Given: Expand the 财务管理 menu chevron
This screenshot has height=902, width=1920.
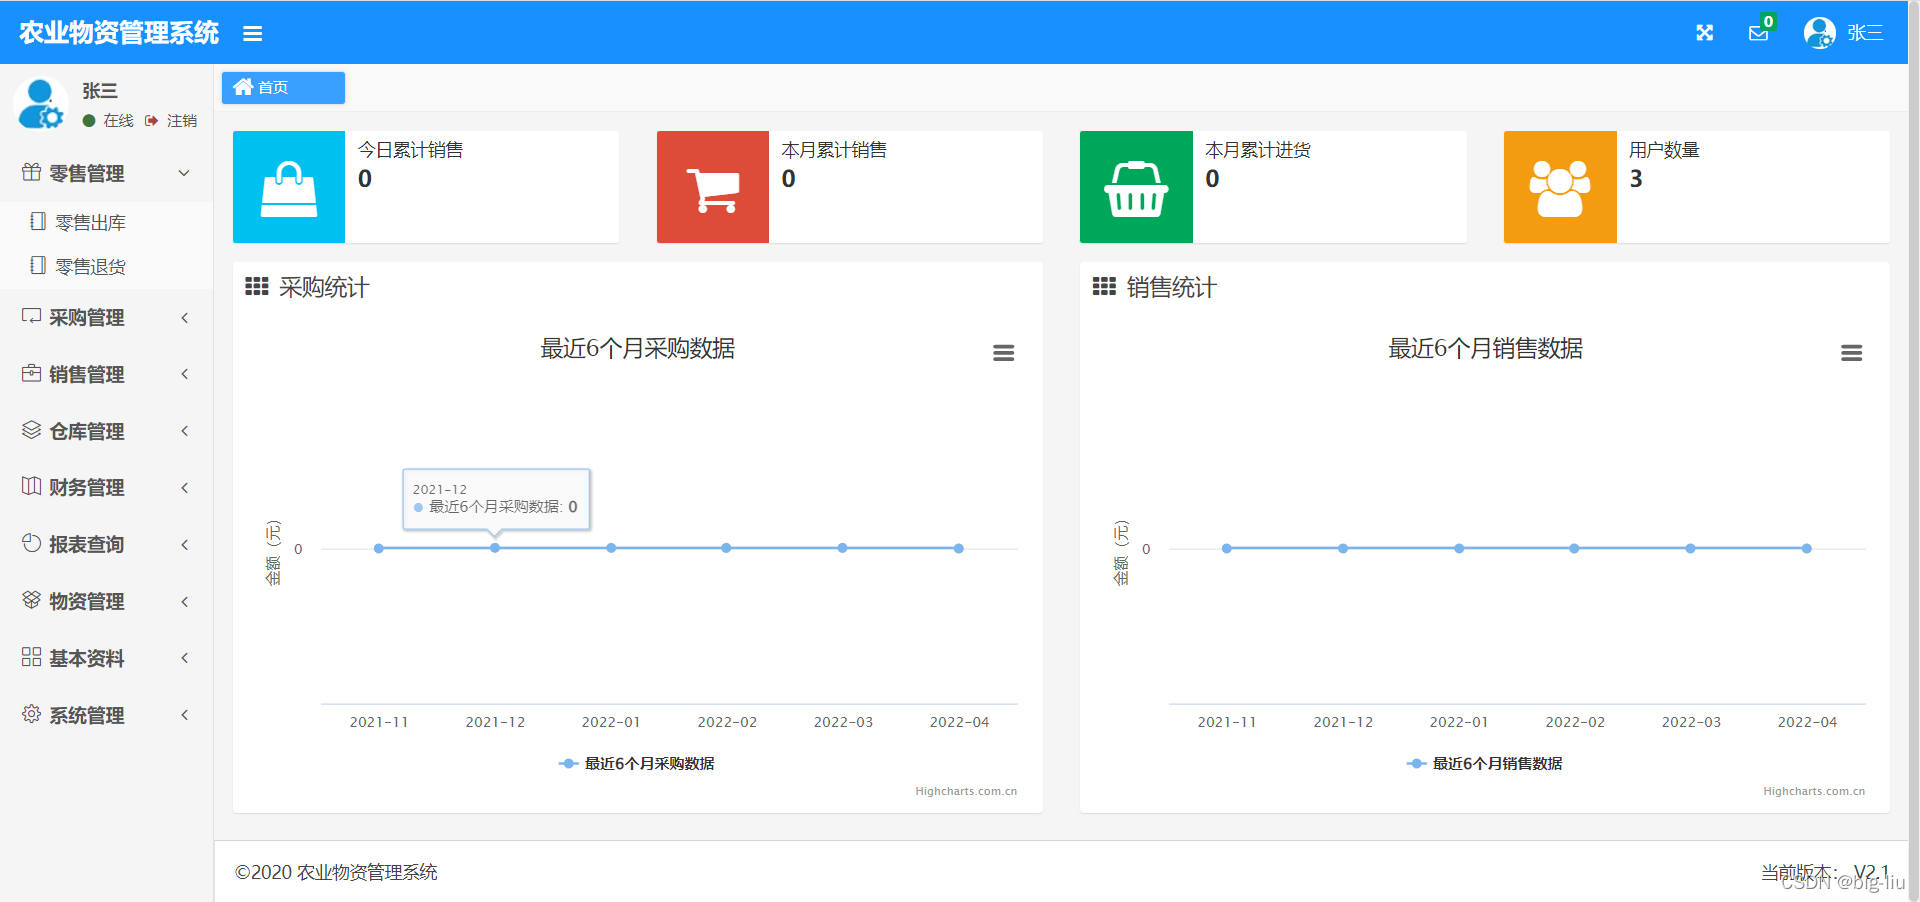Looking at the screenshot, I should (184, 488).
